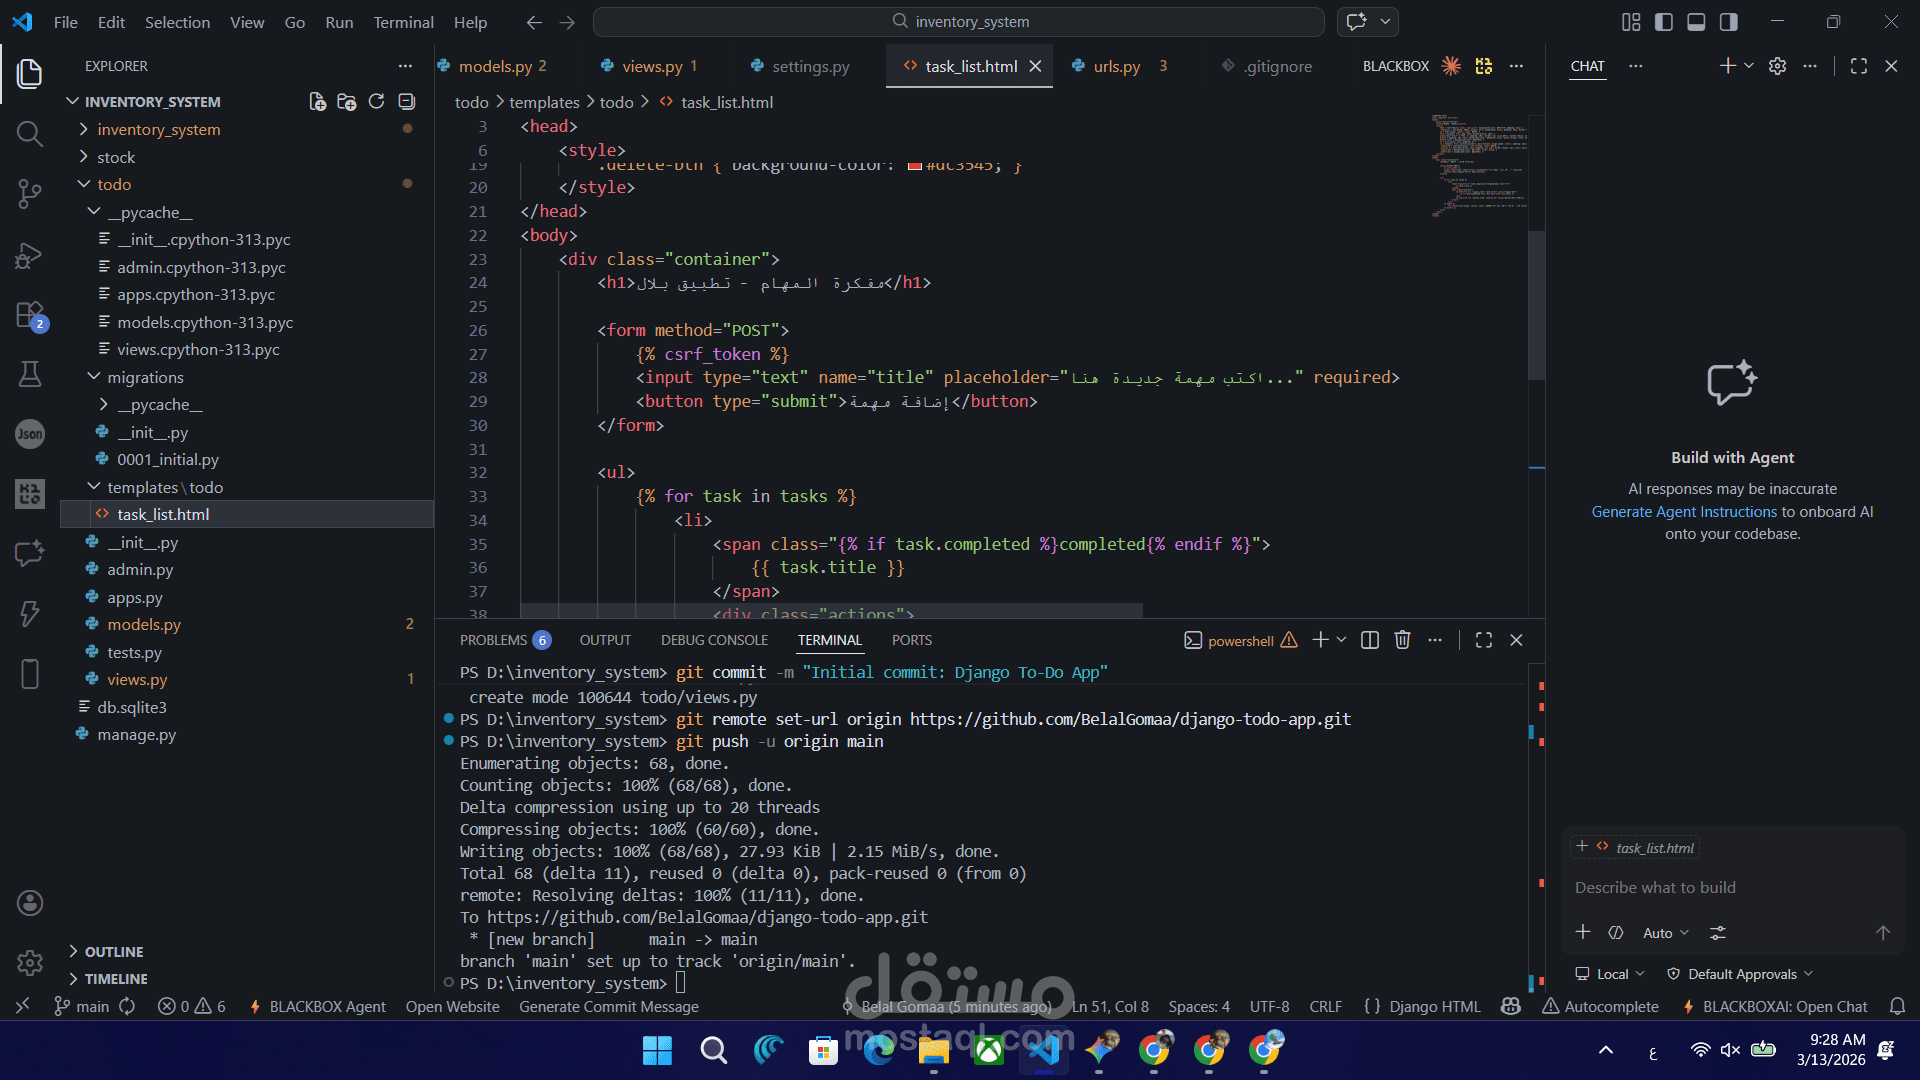Open the PROBLEMS panel tab
The image size is (1920, 1080).
pos(493,640)
